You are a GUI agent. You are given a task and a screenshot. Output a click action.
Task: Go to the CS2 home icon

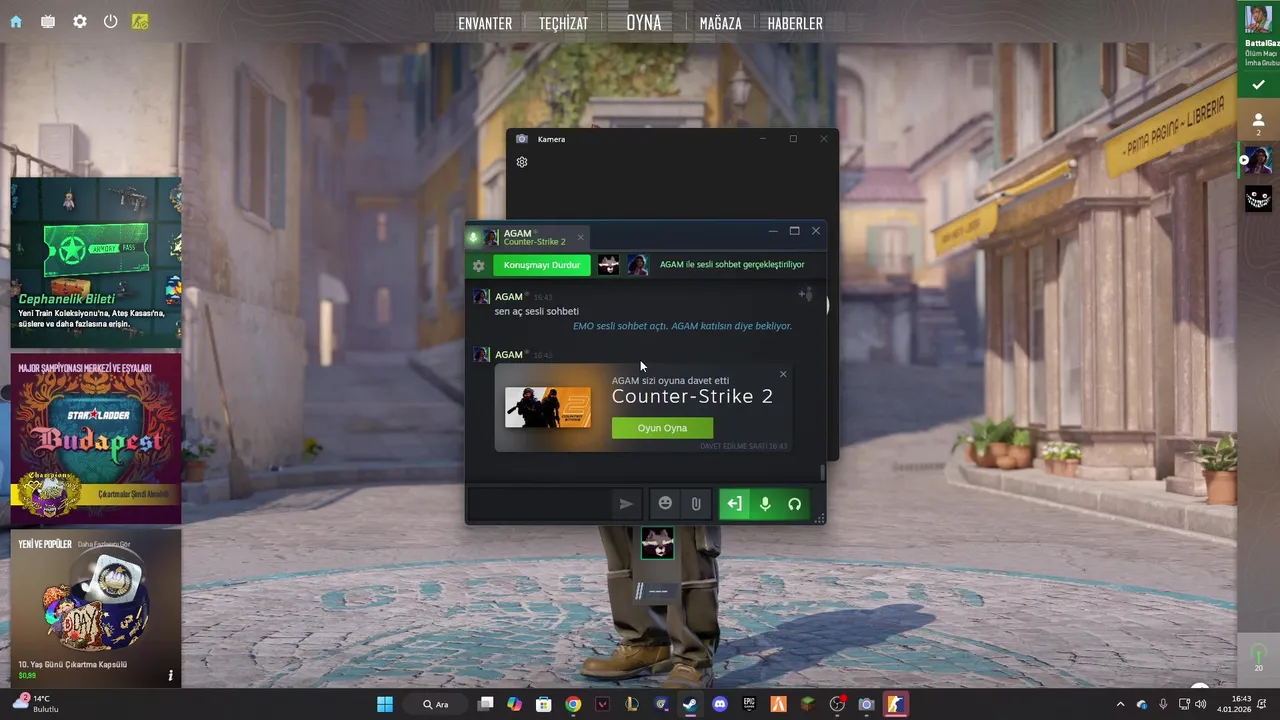coord(16,21)
